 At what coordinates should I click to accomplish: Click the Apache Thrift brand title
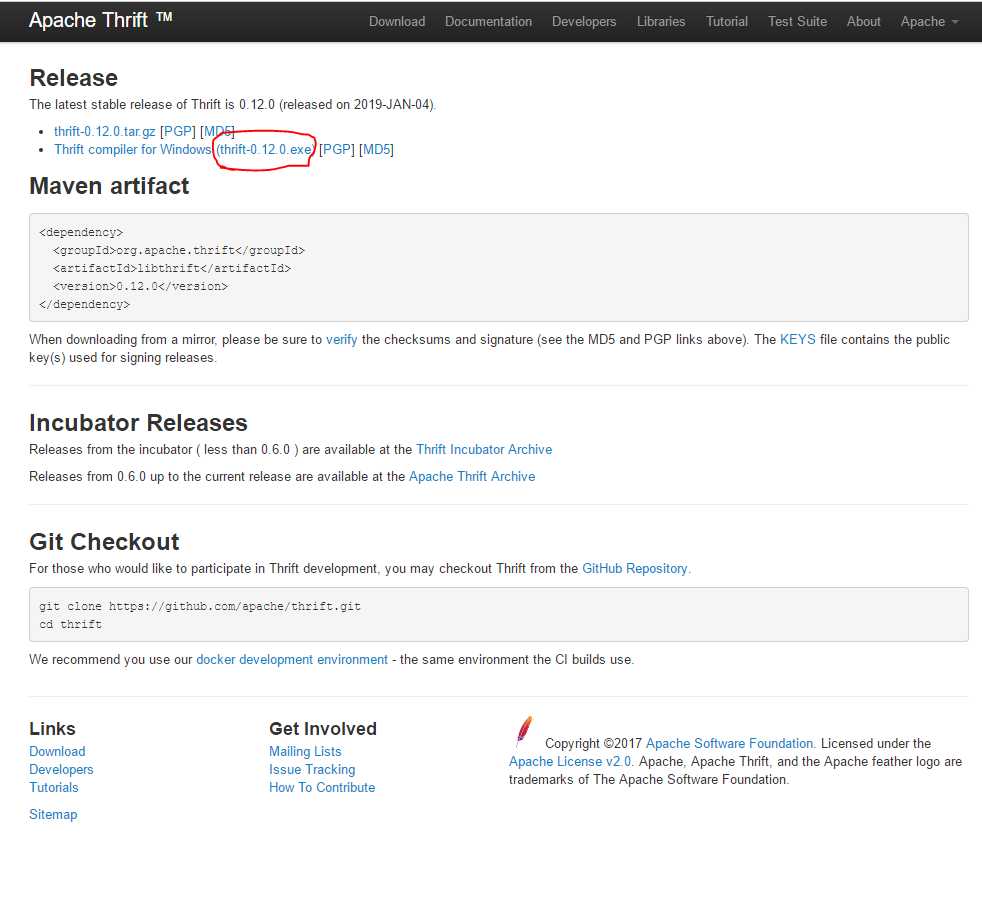click(100, 21)
